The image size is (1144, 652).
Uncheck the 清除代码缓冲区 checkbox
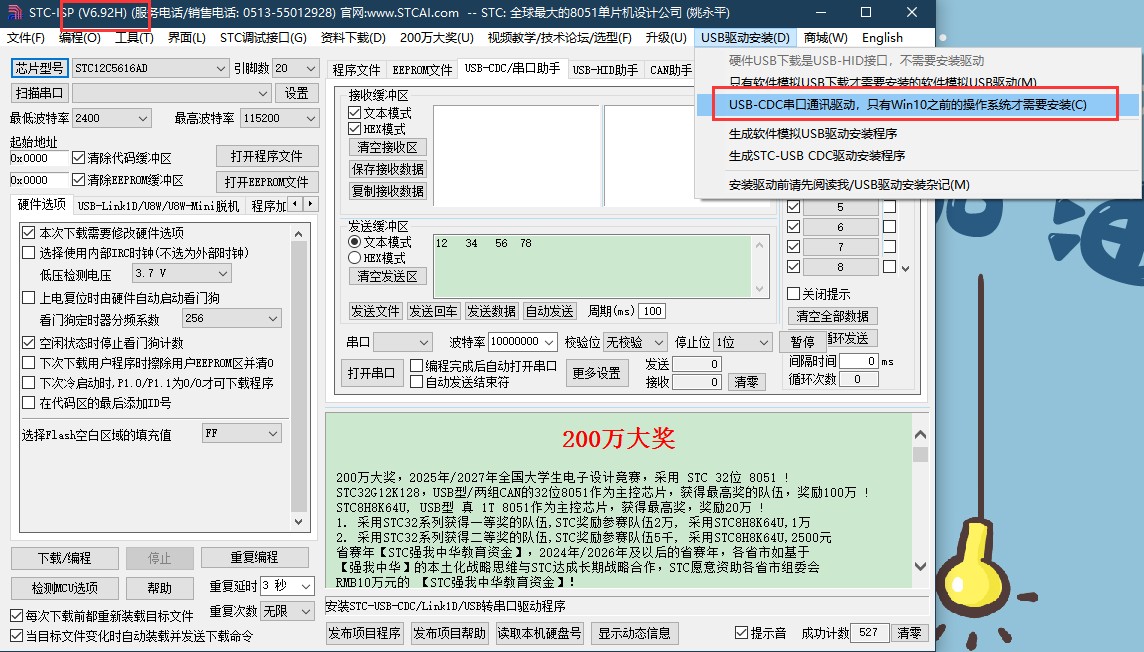[79, 158]
